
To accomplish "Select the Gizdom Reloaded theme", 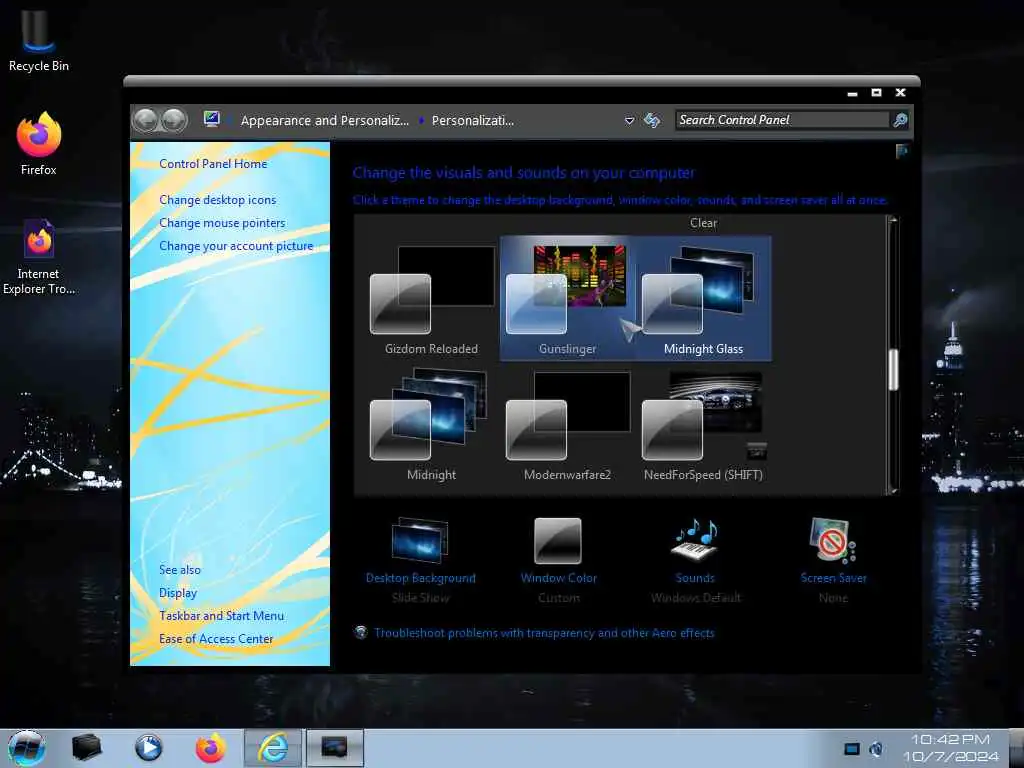I will [x=432, y=300].
